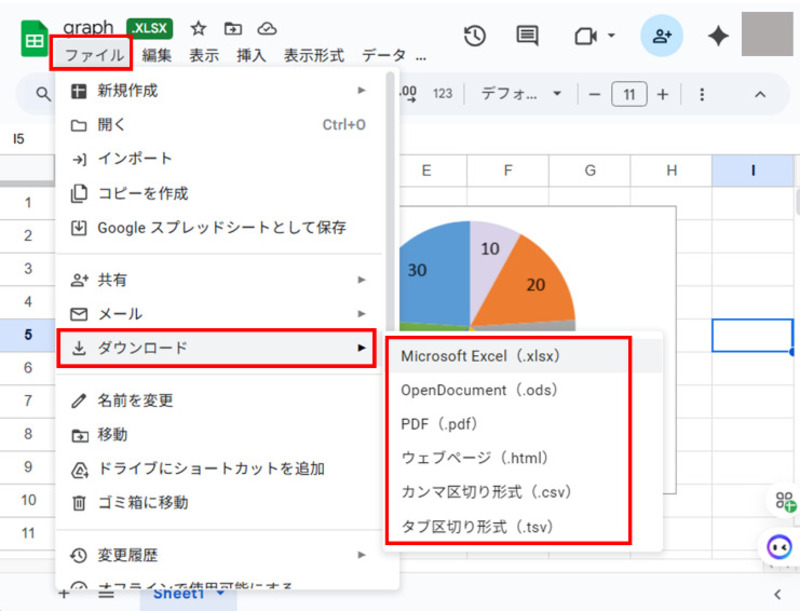Click the star icon to favorite the file
The image size is (800, 611).
tap(199, 29)
